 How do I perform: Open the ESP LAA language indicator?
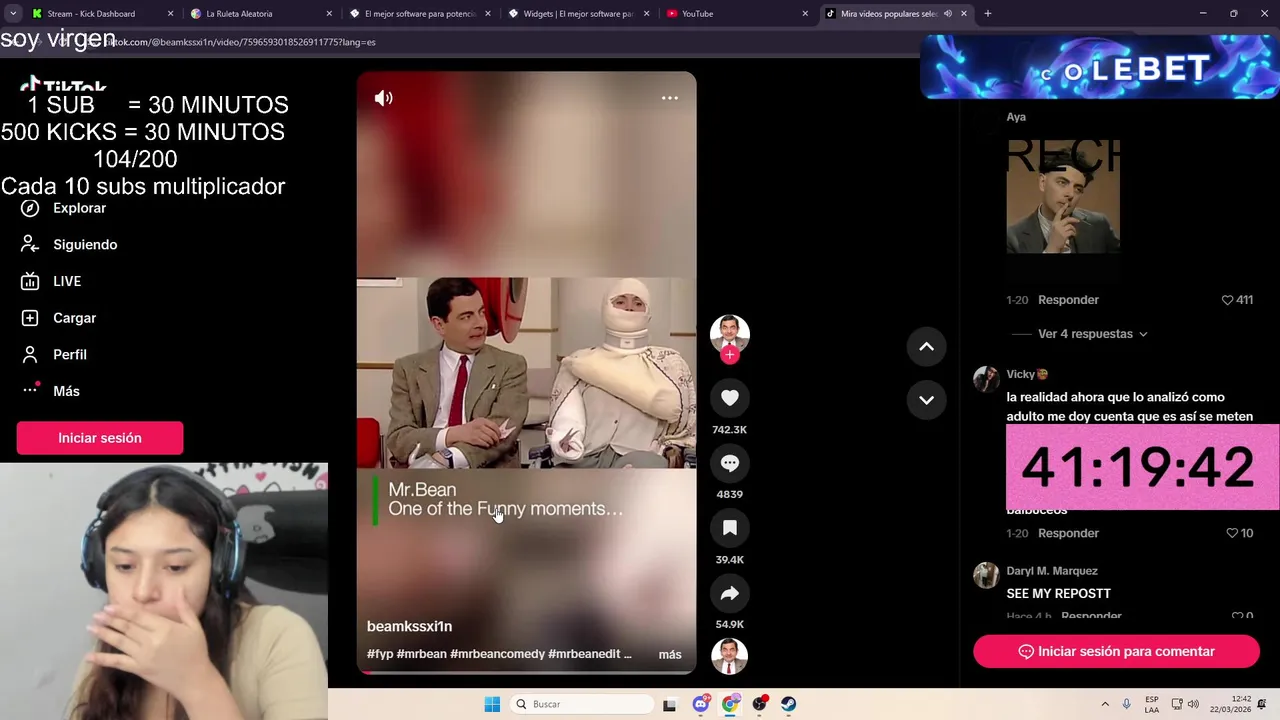(1152, 704)
